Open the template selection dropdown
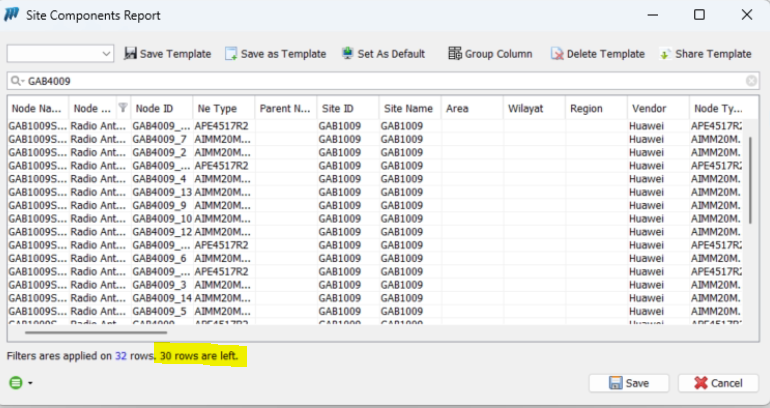The image size is (770, 408). click(107, 54)
